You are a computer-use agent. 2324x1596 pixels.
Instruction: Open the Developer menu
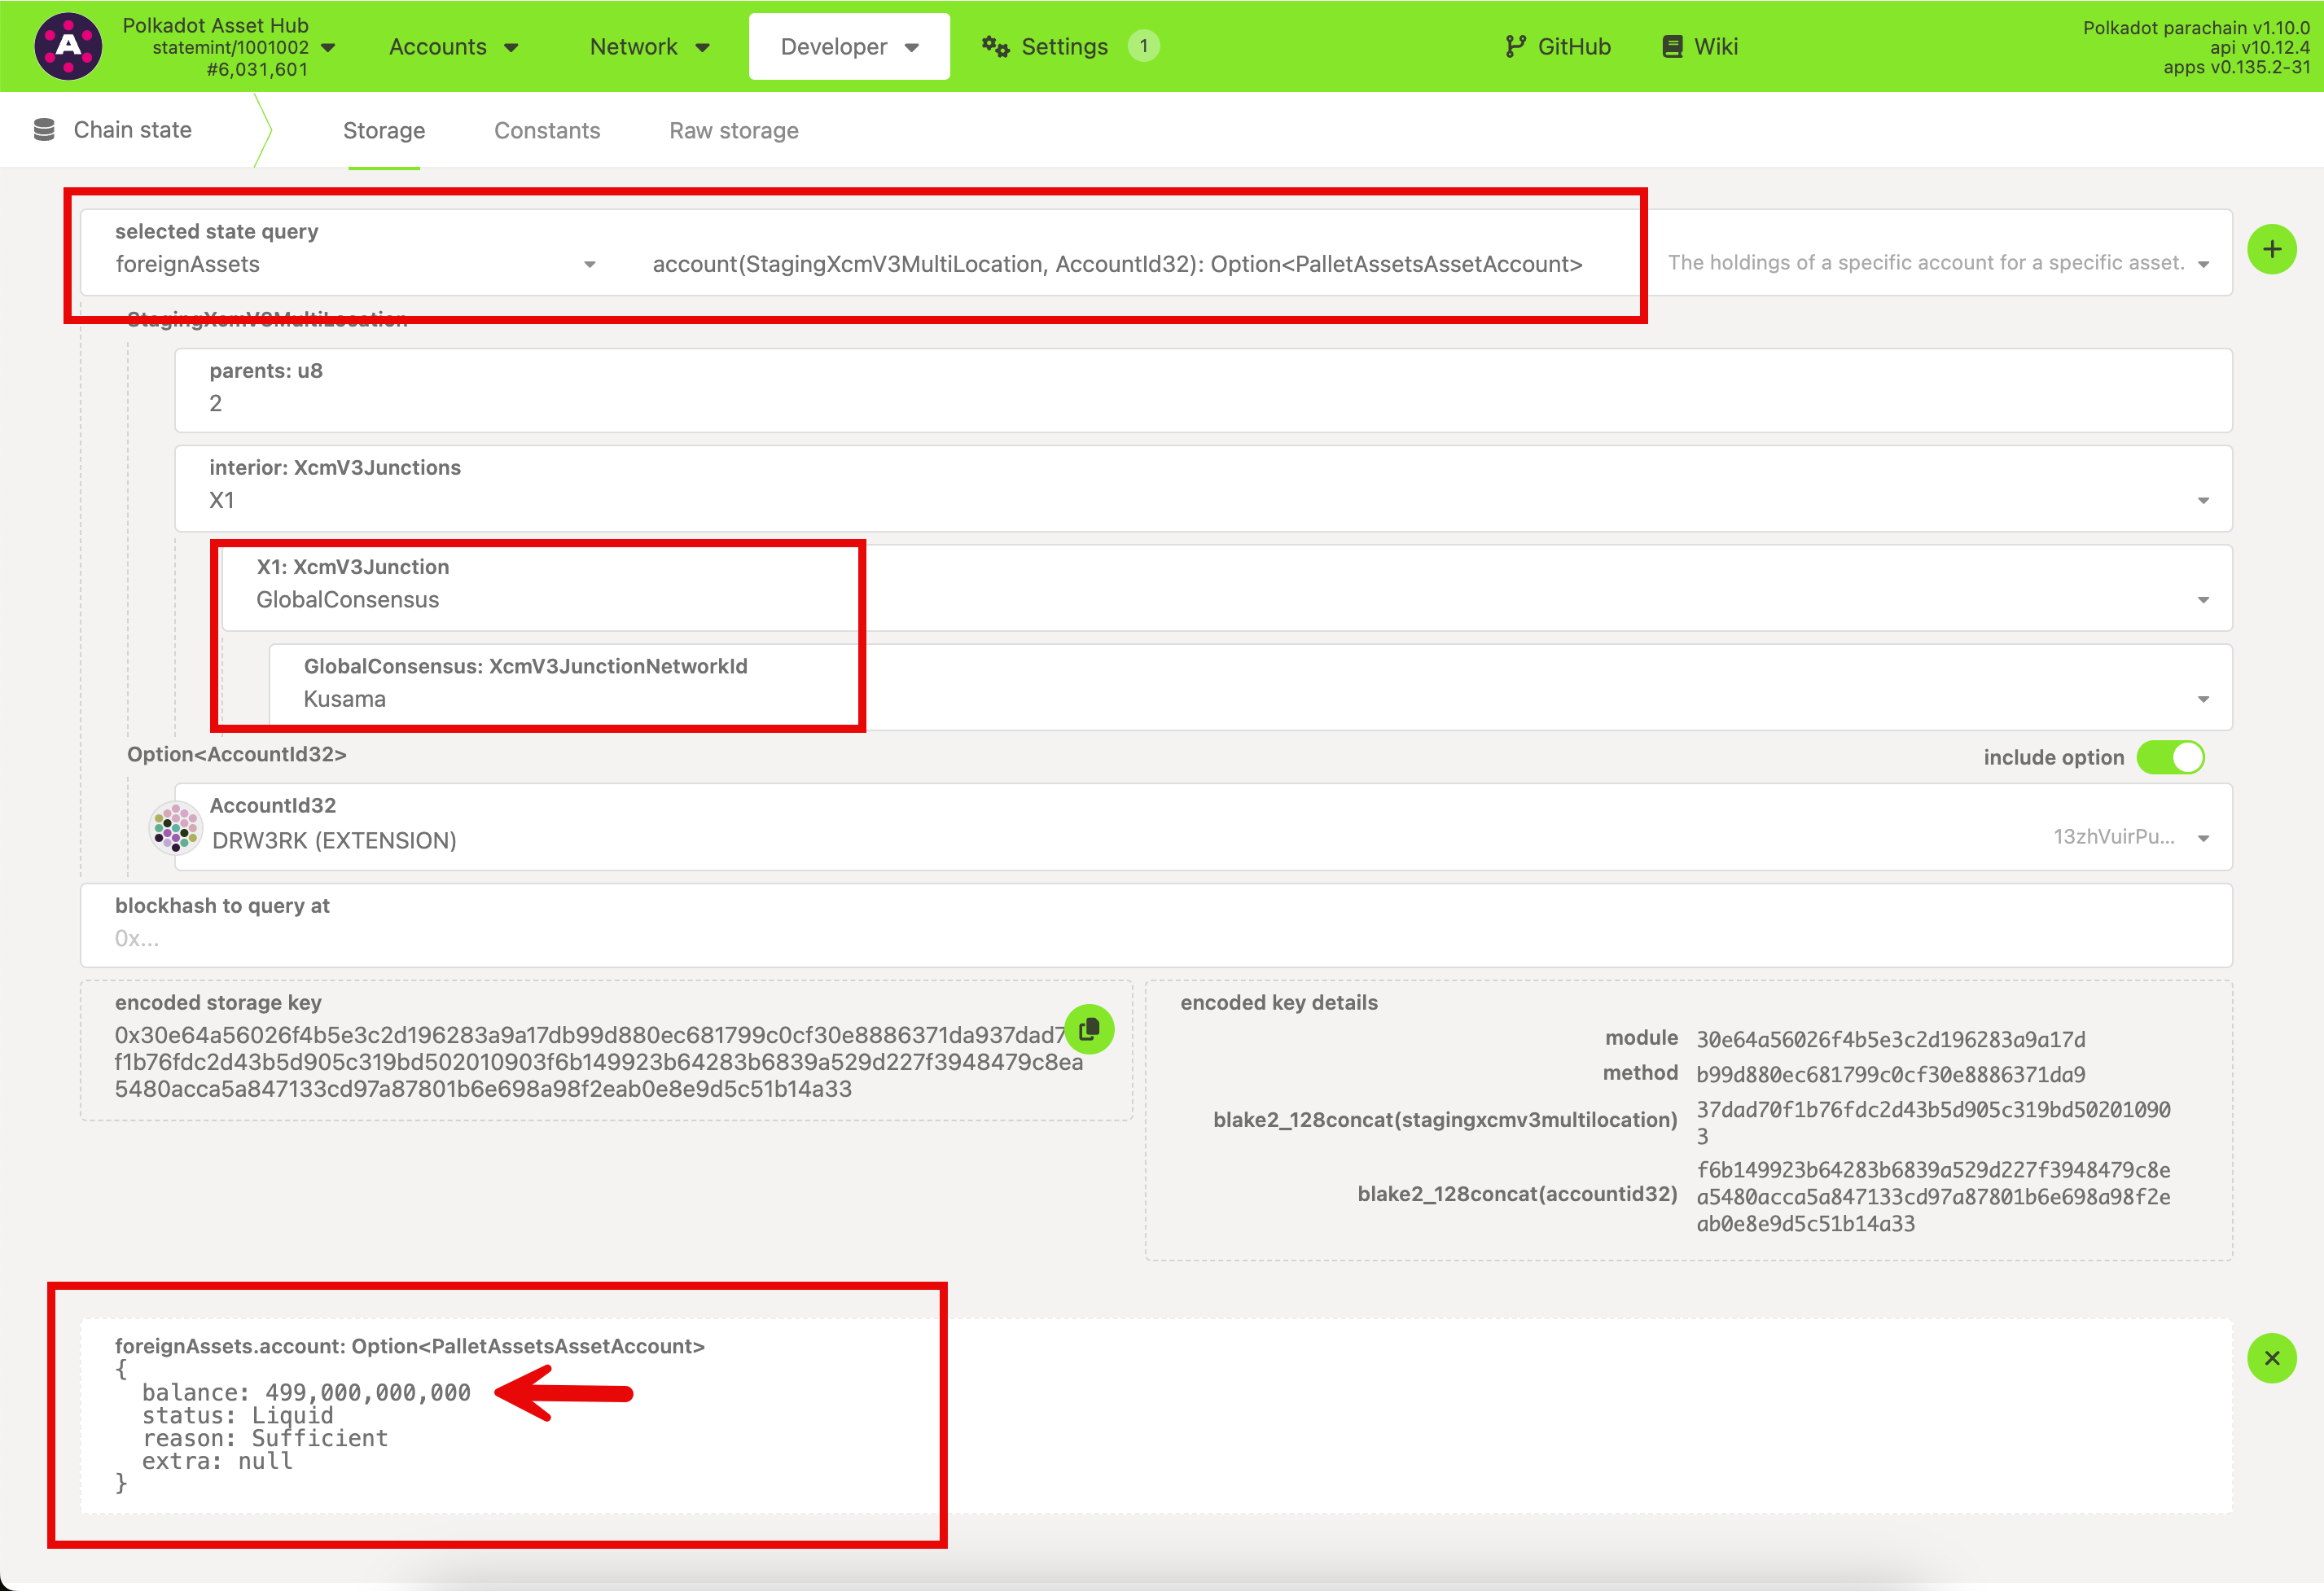pos(848,46)
